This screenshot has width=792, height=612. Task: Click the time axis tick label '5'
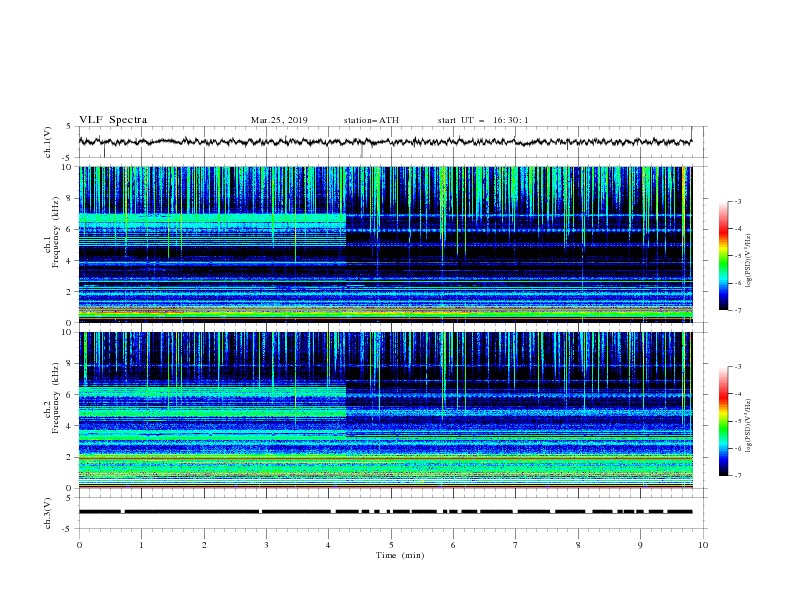391,545
